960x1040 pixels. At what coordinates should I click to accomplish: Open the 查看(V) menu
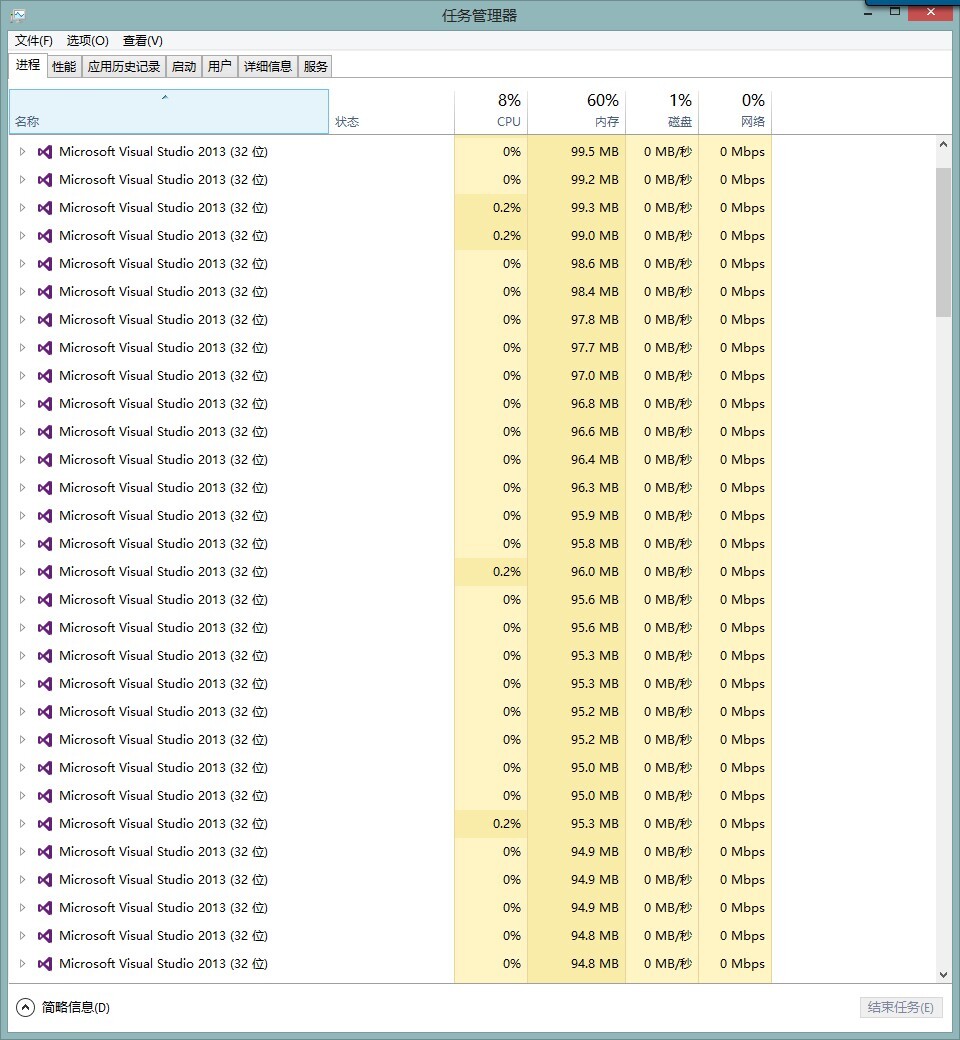[x=143, y=40]
